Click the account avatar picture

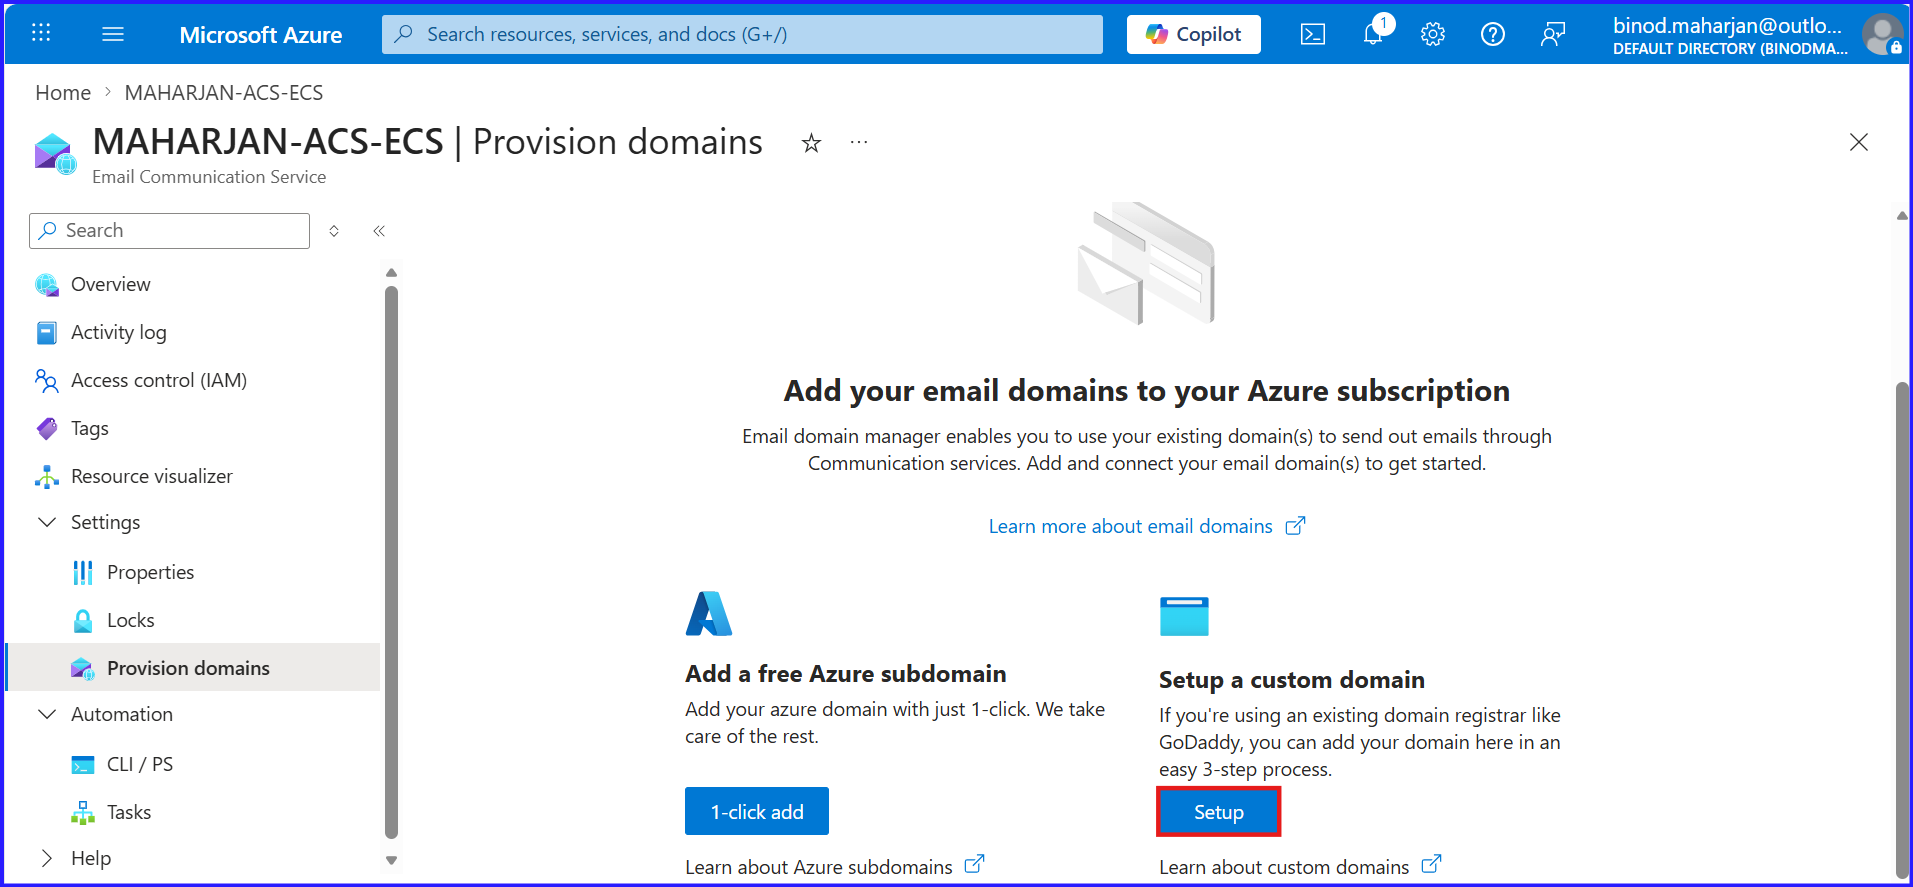(1882, 34)
